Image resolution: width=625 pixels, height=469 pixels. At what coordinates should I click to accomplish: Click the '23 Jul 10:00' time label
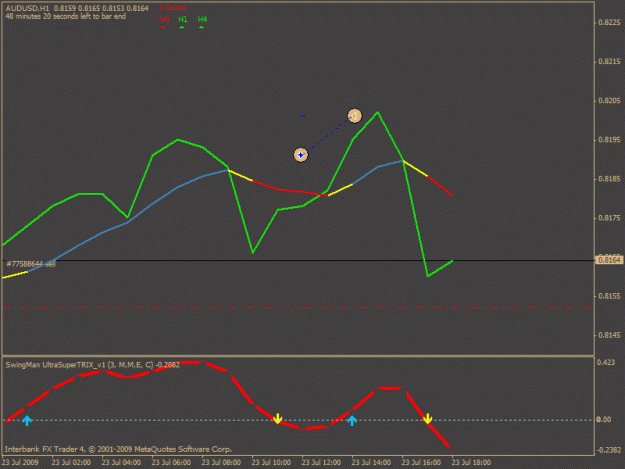click(271, 462)
